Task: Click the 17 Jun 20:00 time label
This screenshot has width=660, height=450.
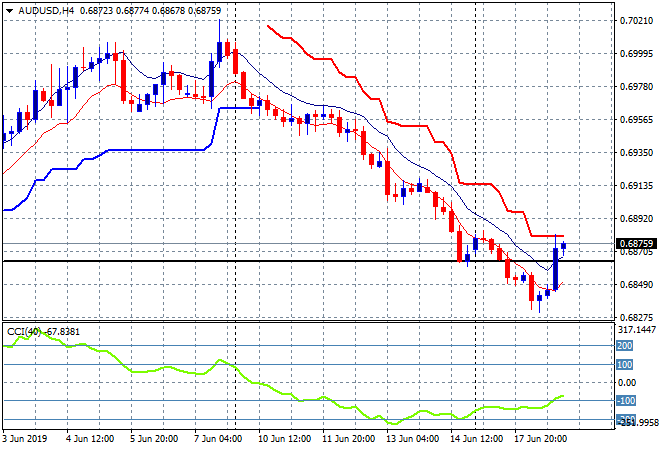Action: (x=540, y=439)
